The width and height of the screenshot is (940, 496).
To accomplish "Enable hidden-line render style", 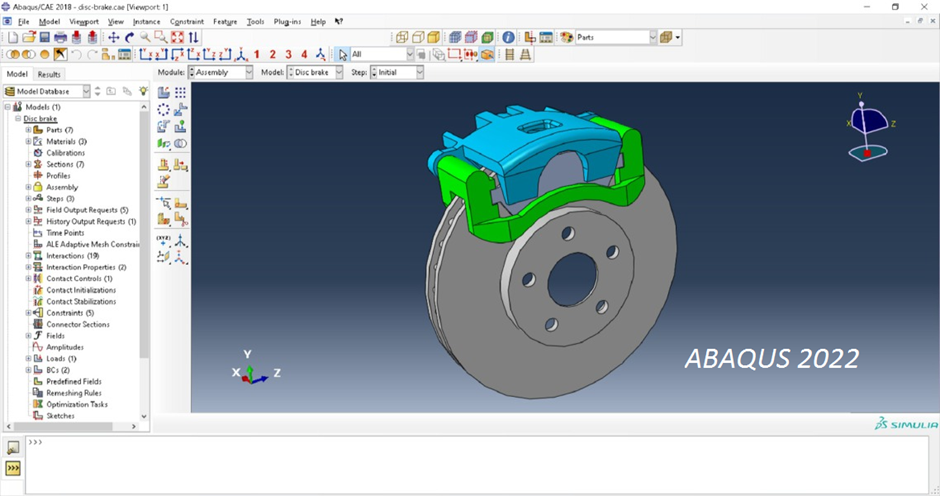I will coord(418,37).
